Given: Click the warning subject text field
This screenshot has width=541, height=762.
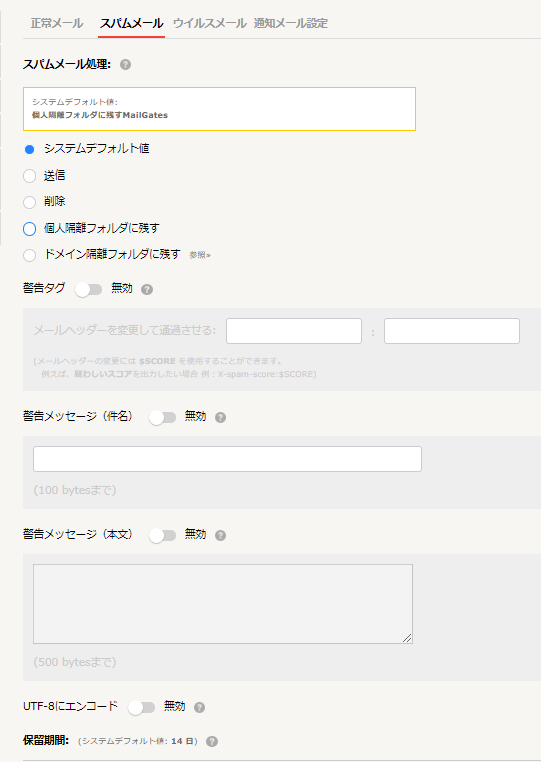Looking at the screenshot, I should pos(227,459).
